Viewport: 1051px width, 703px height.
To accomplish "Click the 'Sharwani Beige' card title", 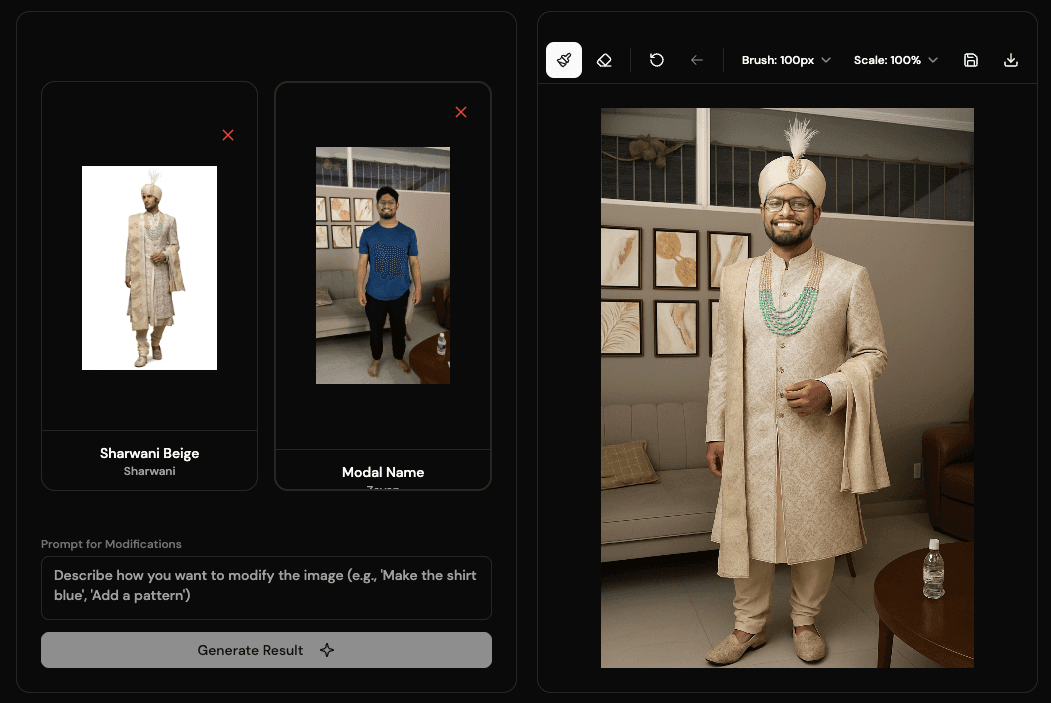I will pos(149,454).
